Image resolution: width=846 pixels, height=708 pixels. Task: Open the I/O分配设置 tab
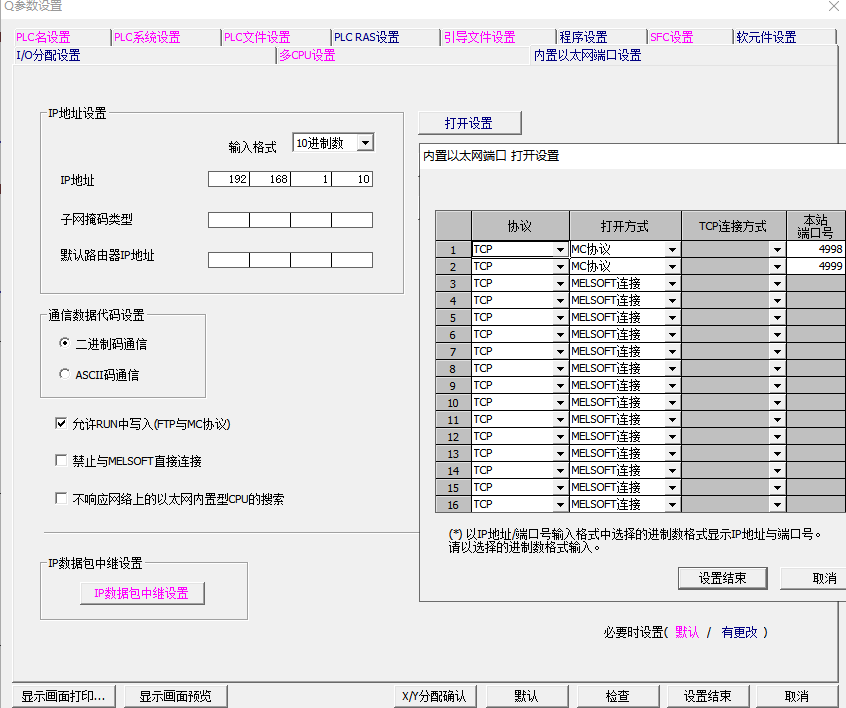pyautogui.click(x=48, y=56)
